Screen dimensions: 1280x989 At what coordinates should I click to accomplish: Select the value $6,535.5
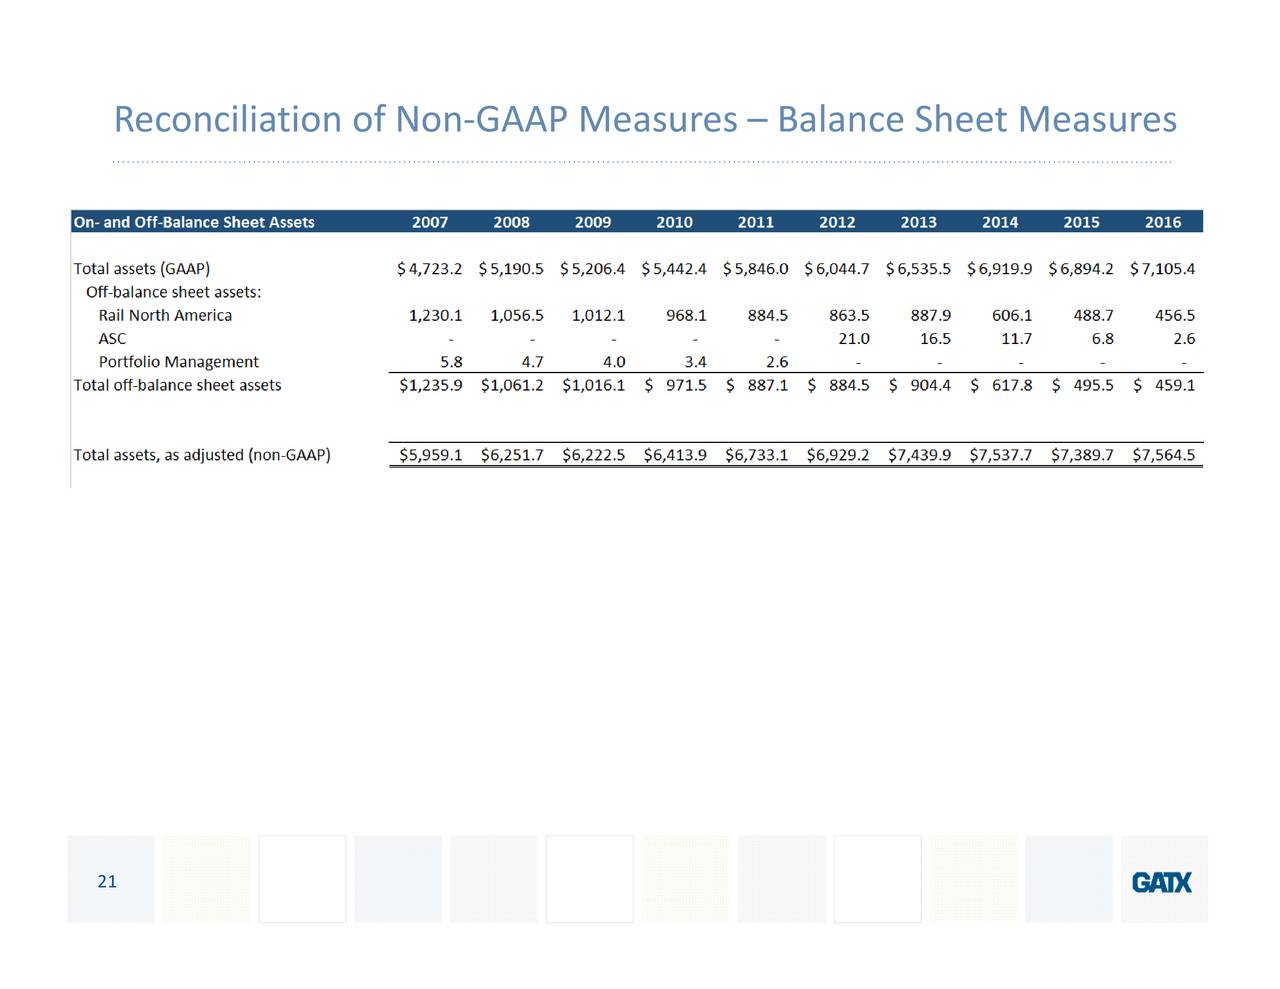point(919,269)
